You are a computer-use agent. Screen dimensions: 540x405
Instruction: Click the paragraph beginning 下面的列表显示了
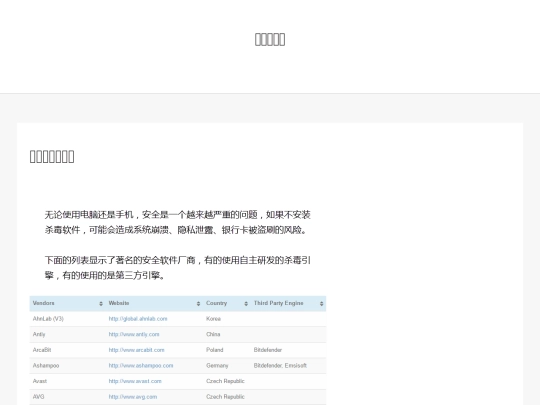(x=178, y=268)
